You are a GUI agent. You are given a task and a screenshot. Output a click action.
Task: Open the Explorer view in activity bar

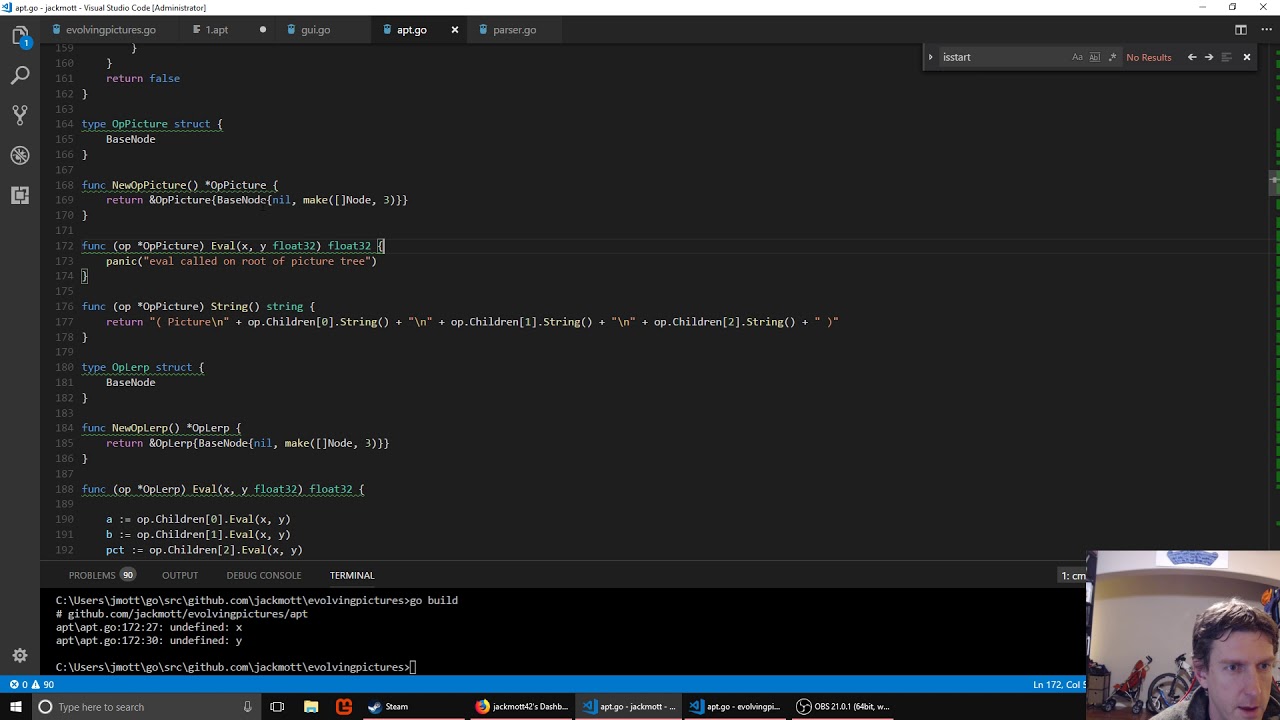coord(20,37)
